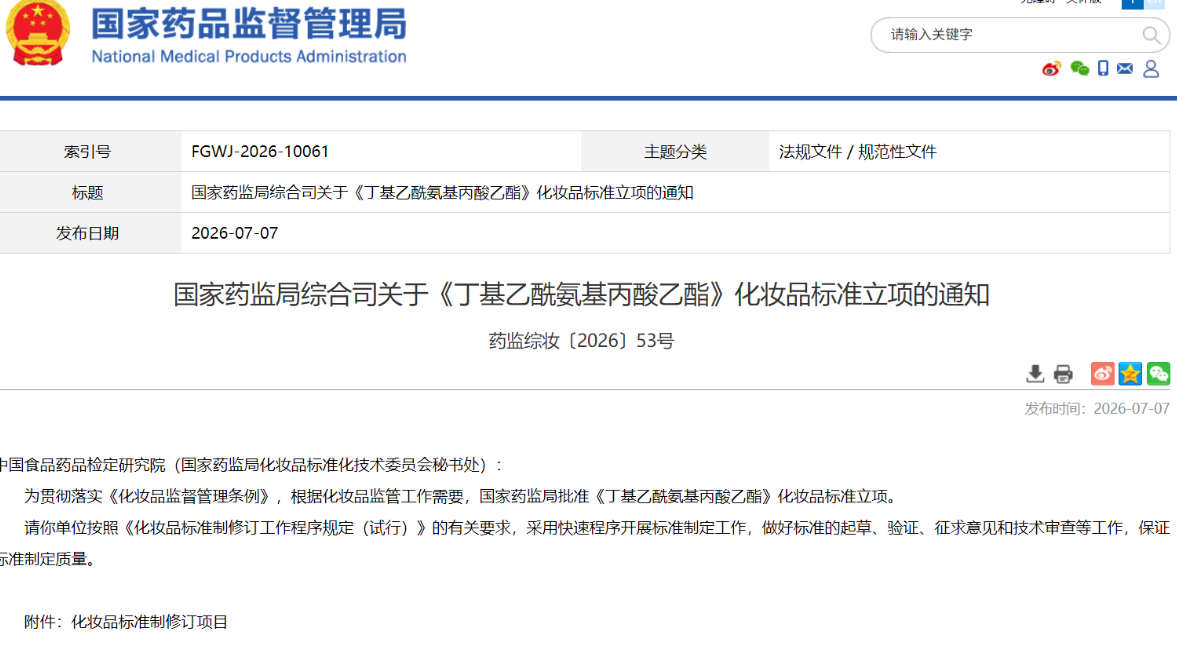Print the notice using the printer icon
1177x662 pixels.
coord(1063,374)
